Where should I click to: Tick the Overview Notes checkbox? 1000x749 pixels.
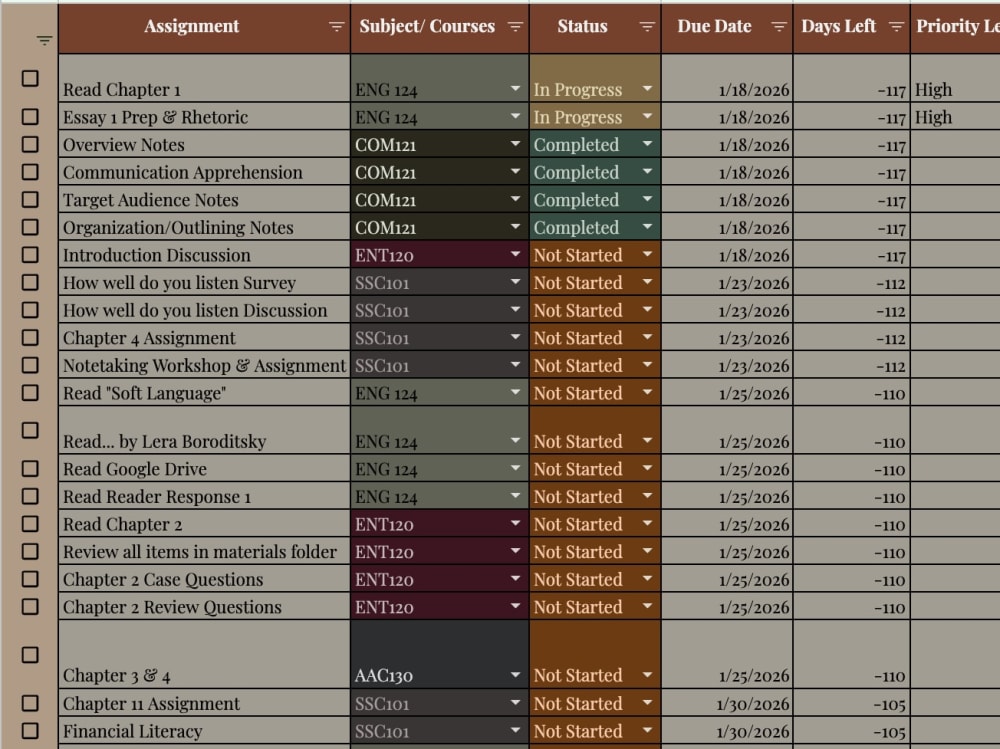(x=30, y=144)
